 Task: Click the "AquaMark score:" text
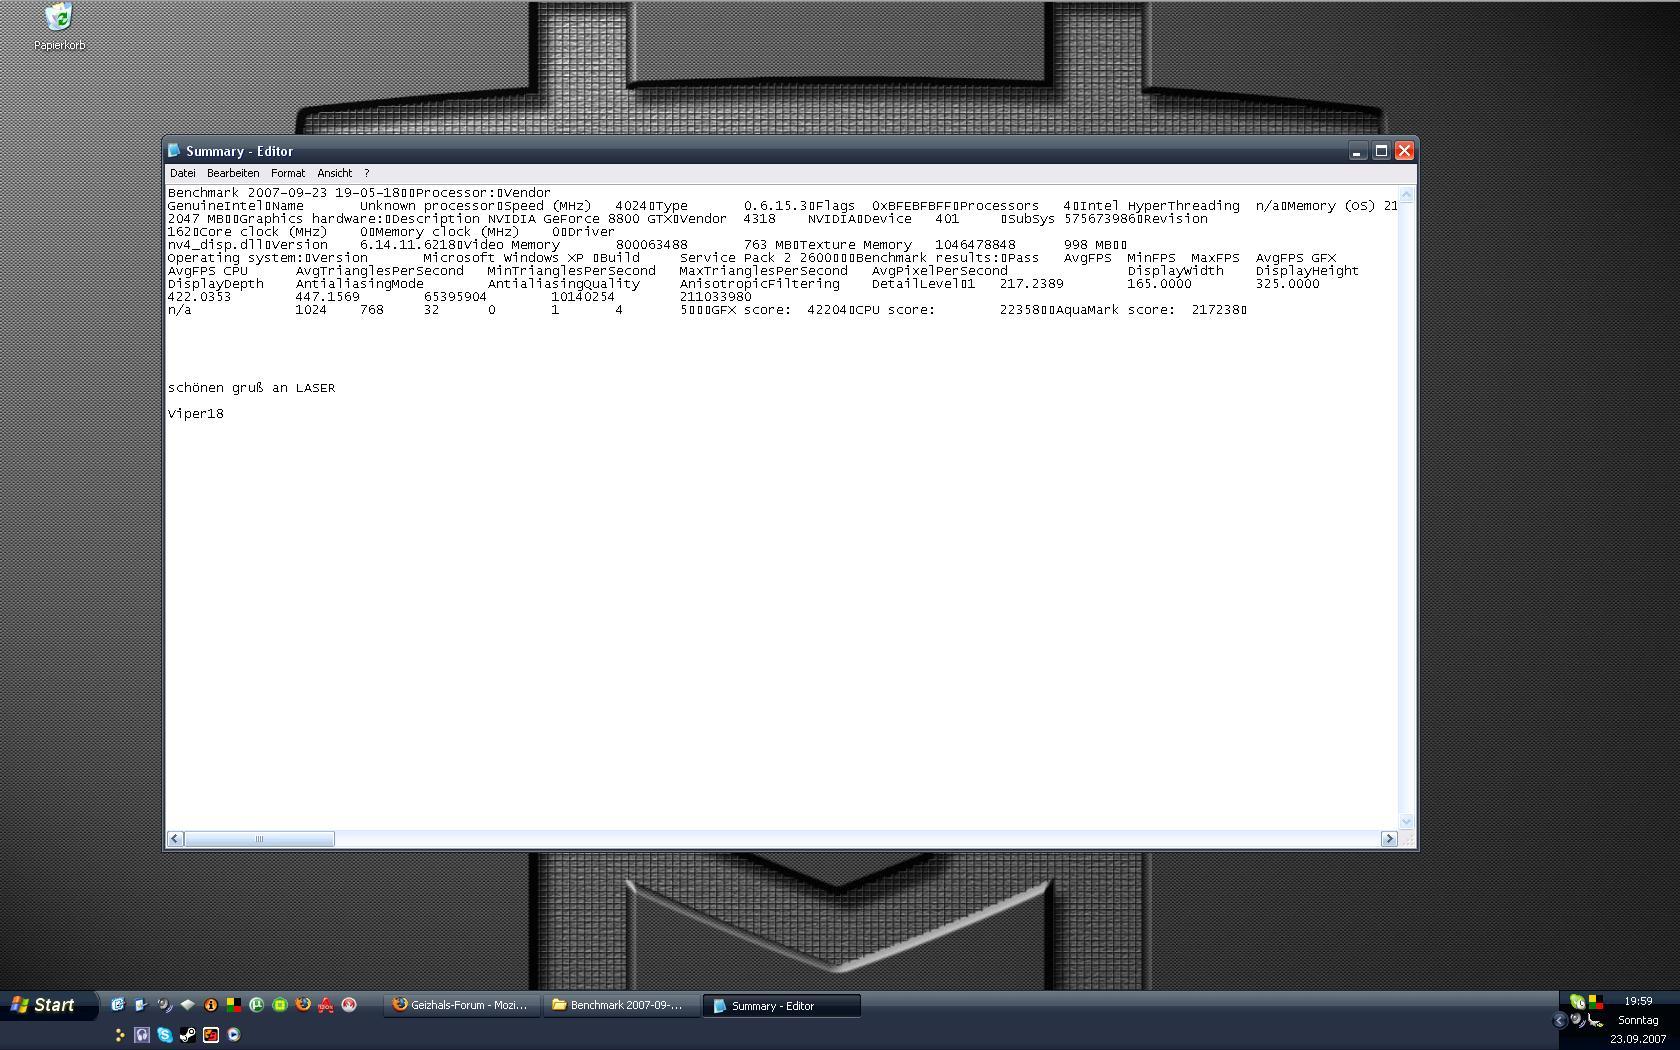point(1115,310)
